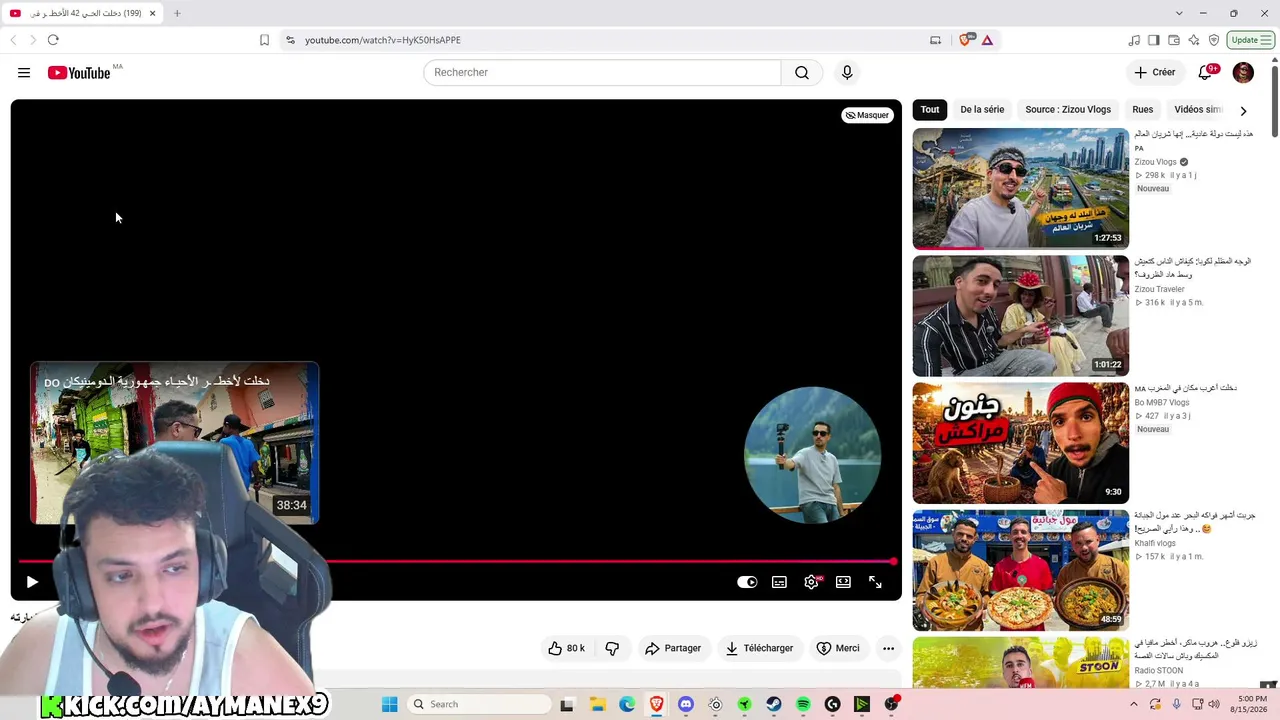Screen dimensions: 1280x720
Task: Click the page vertical scrollbar
Action: point(1274,100)
